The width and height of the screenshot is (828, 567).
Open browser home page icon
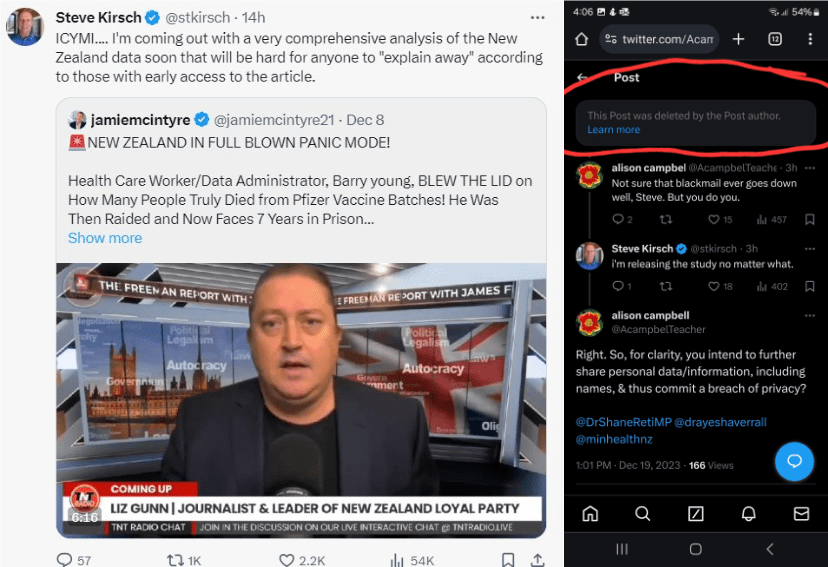[x=582, y=39]
